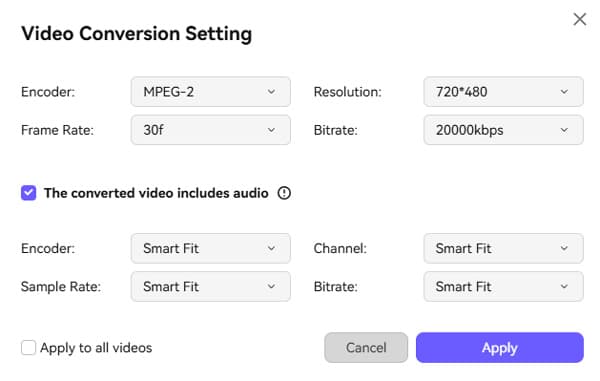Open the audio Encoder Smart Fit dropdown
Viewport: 600px width, 381px height.
pos(211,248)
